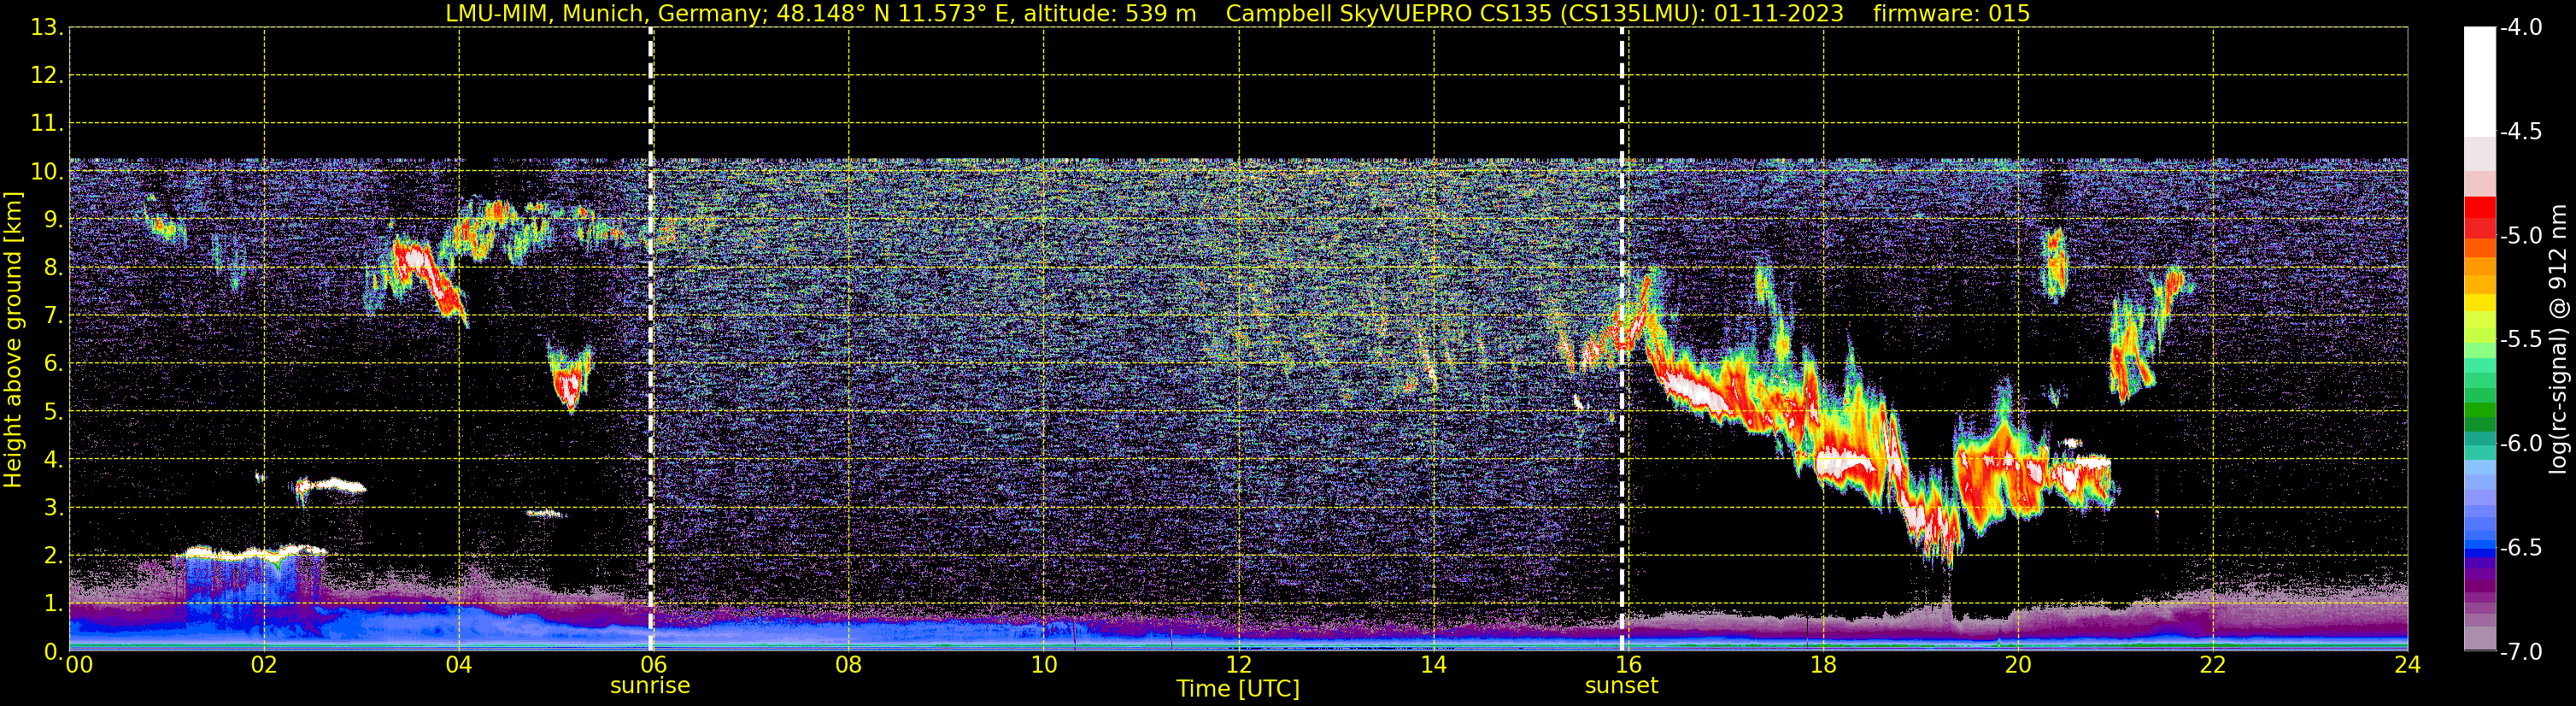Click the y-axis tick label '6'
This screenshot has height=706, width=2576.
52,364
